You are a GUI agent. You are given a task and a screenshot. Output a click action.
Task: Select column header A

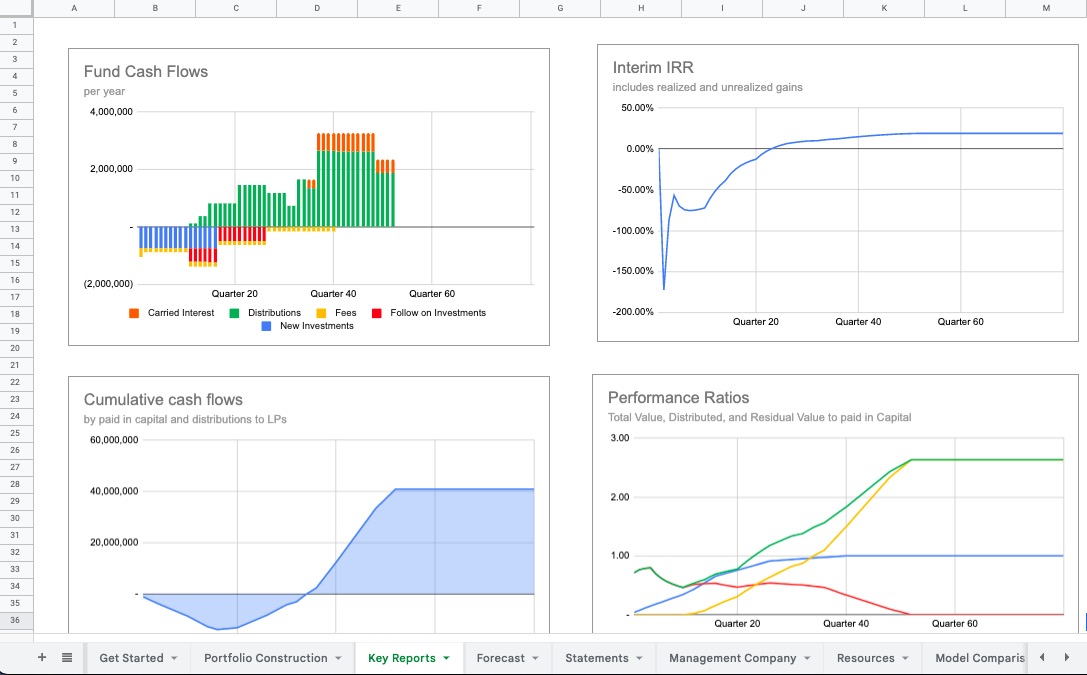(x=74, y=8)
